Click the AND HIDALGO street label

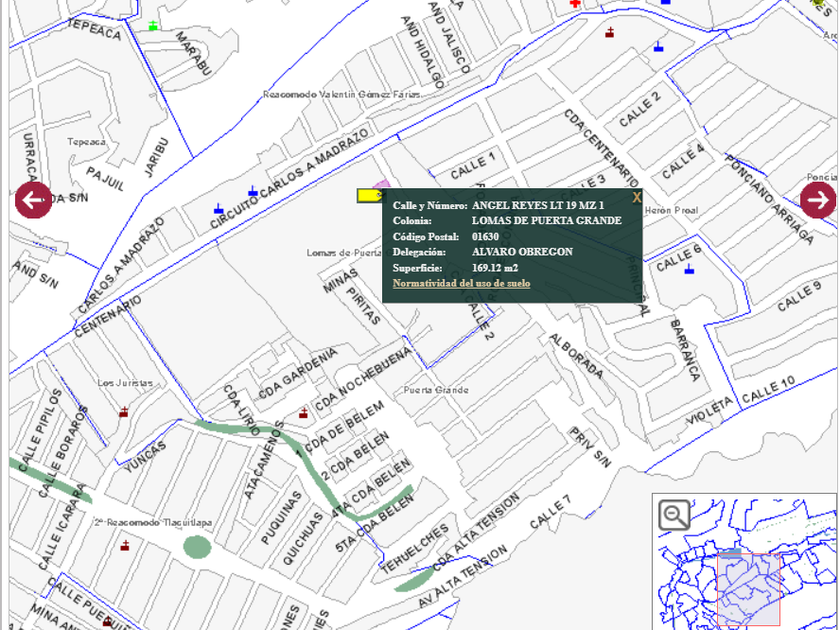[x=423, y=52]
